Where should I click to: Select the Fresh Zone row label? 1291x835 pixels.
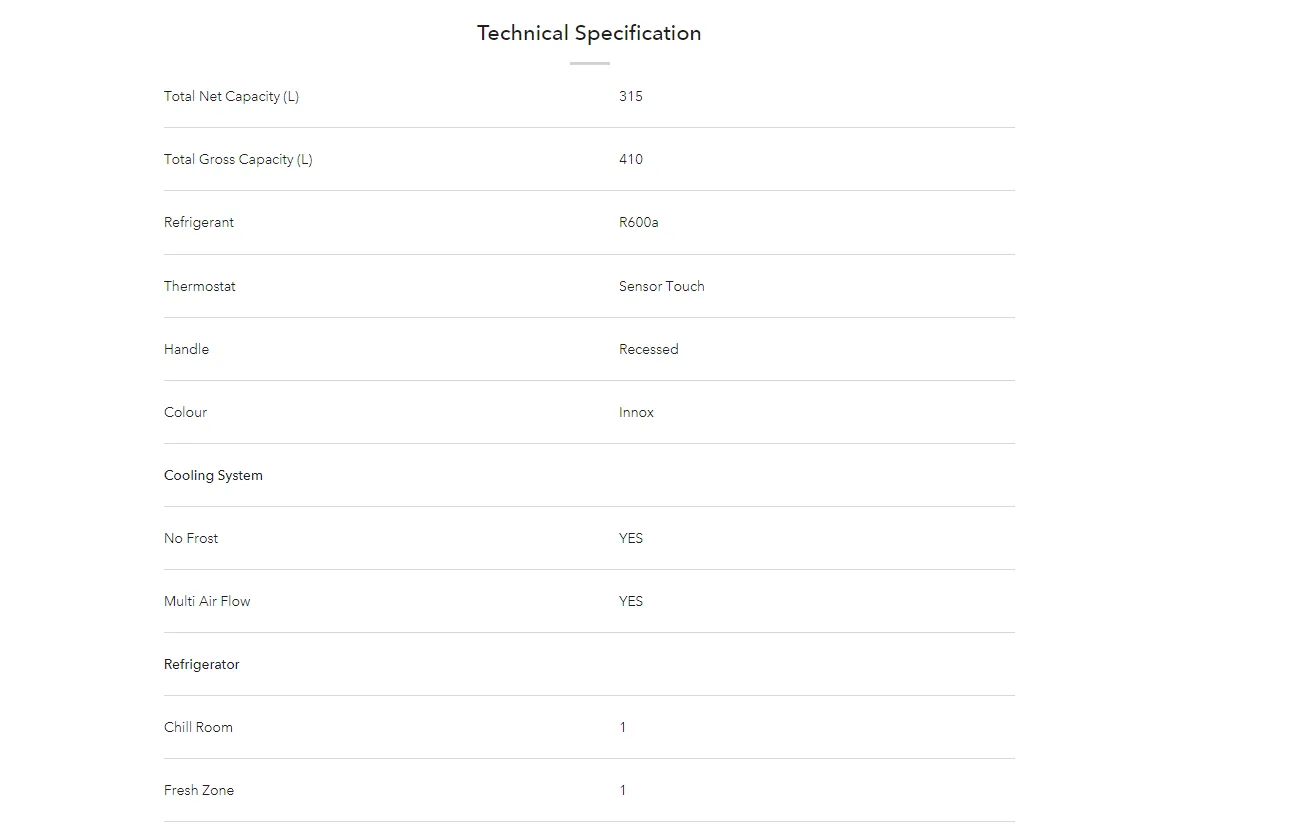coord(199,790)
